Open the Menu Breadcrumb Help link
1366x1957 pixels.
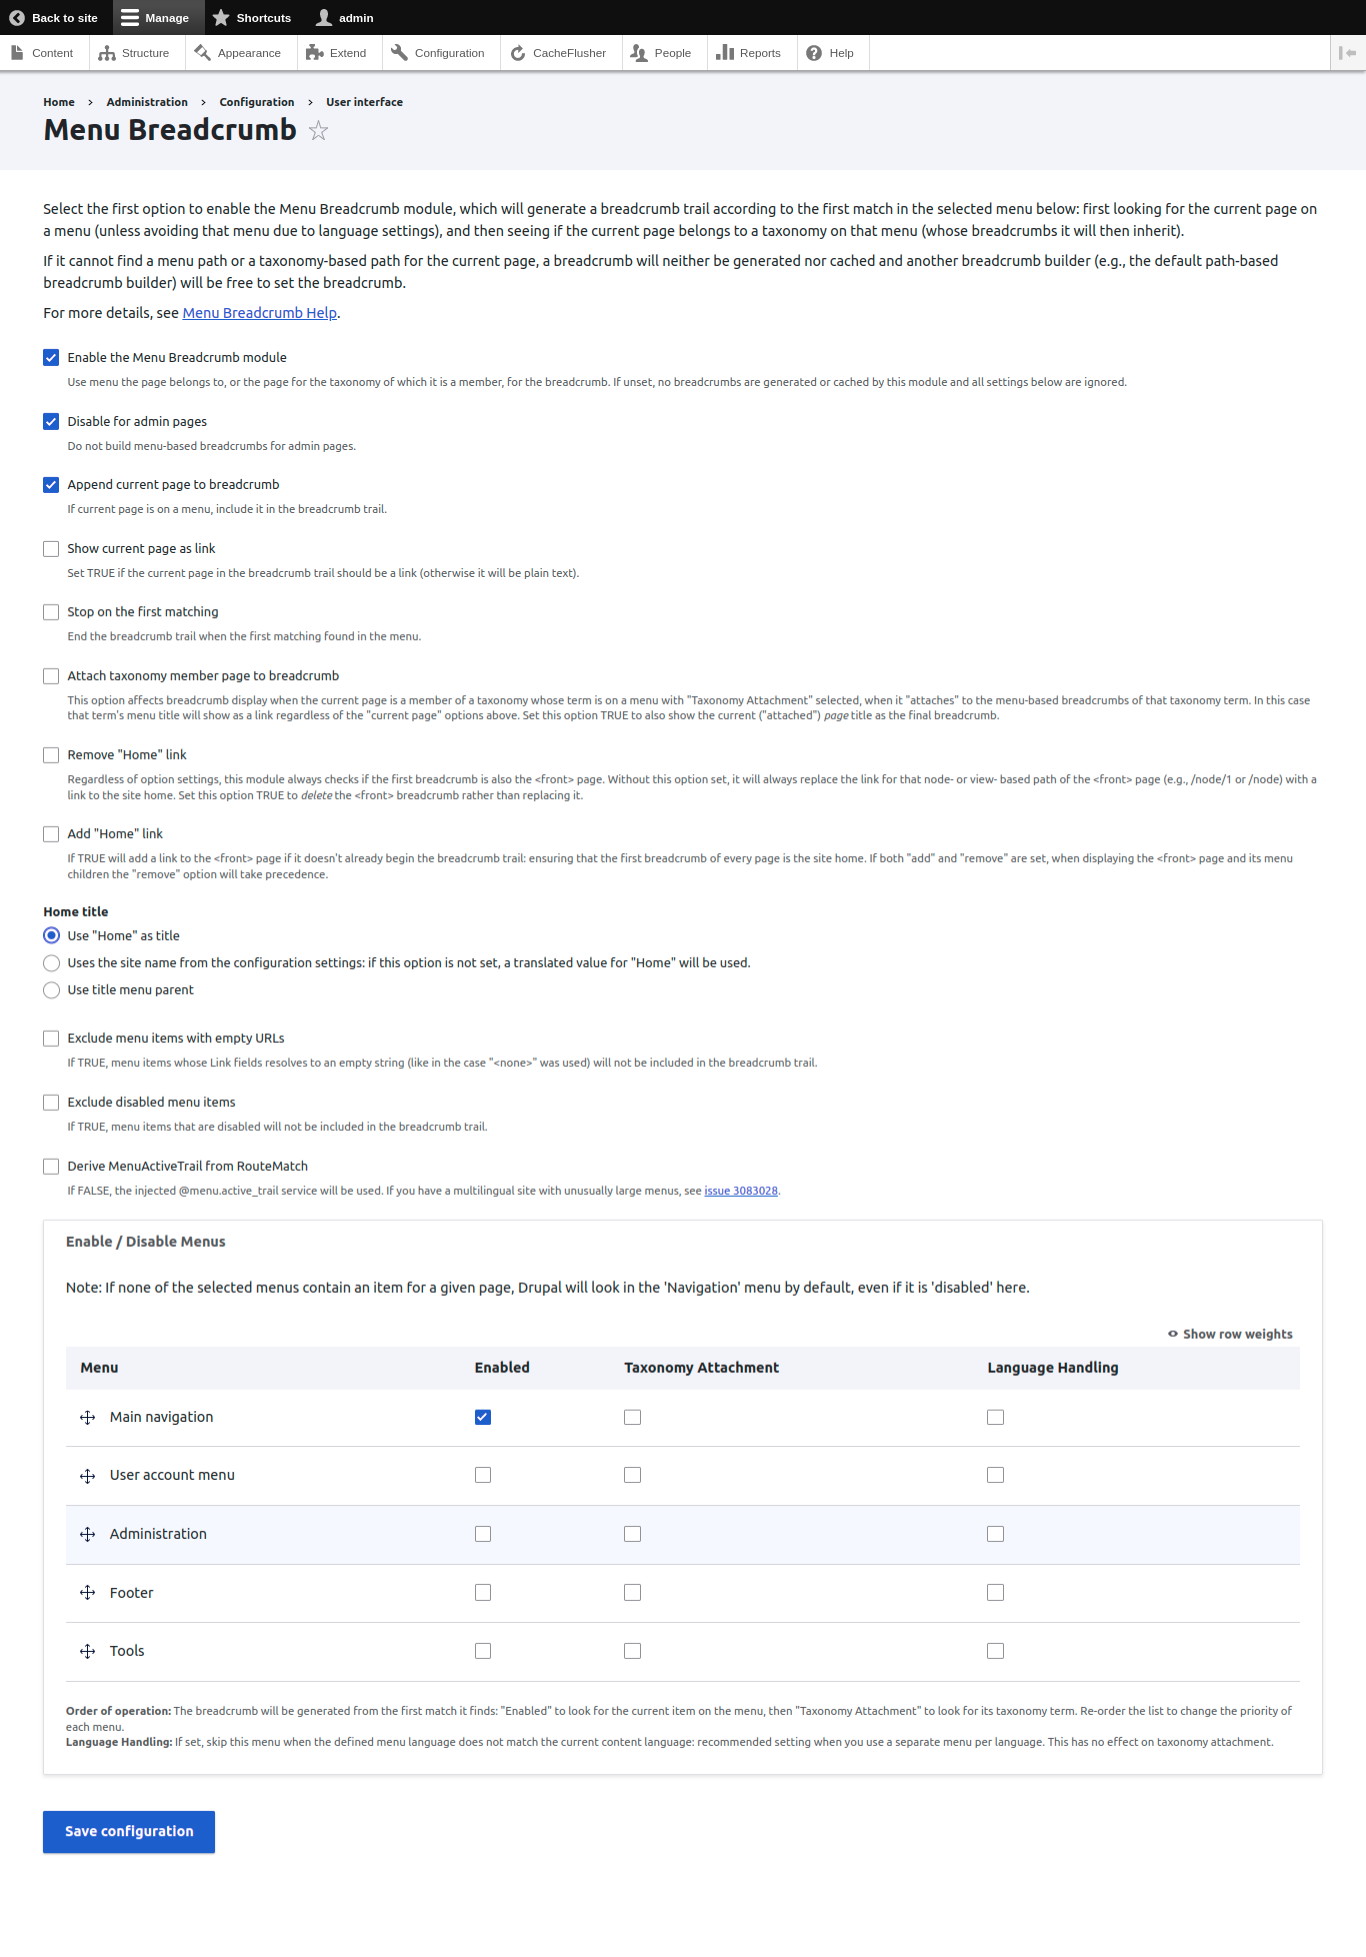pos(259,313)
